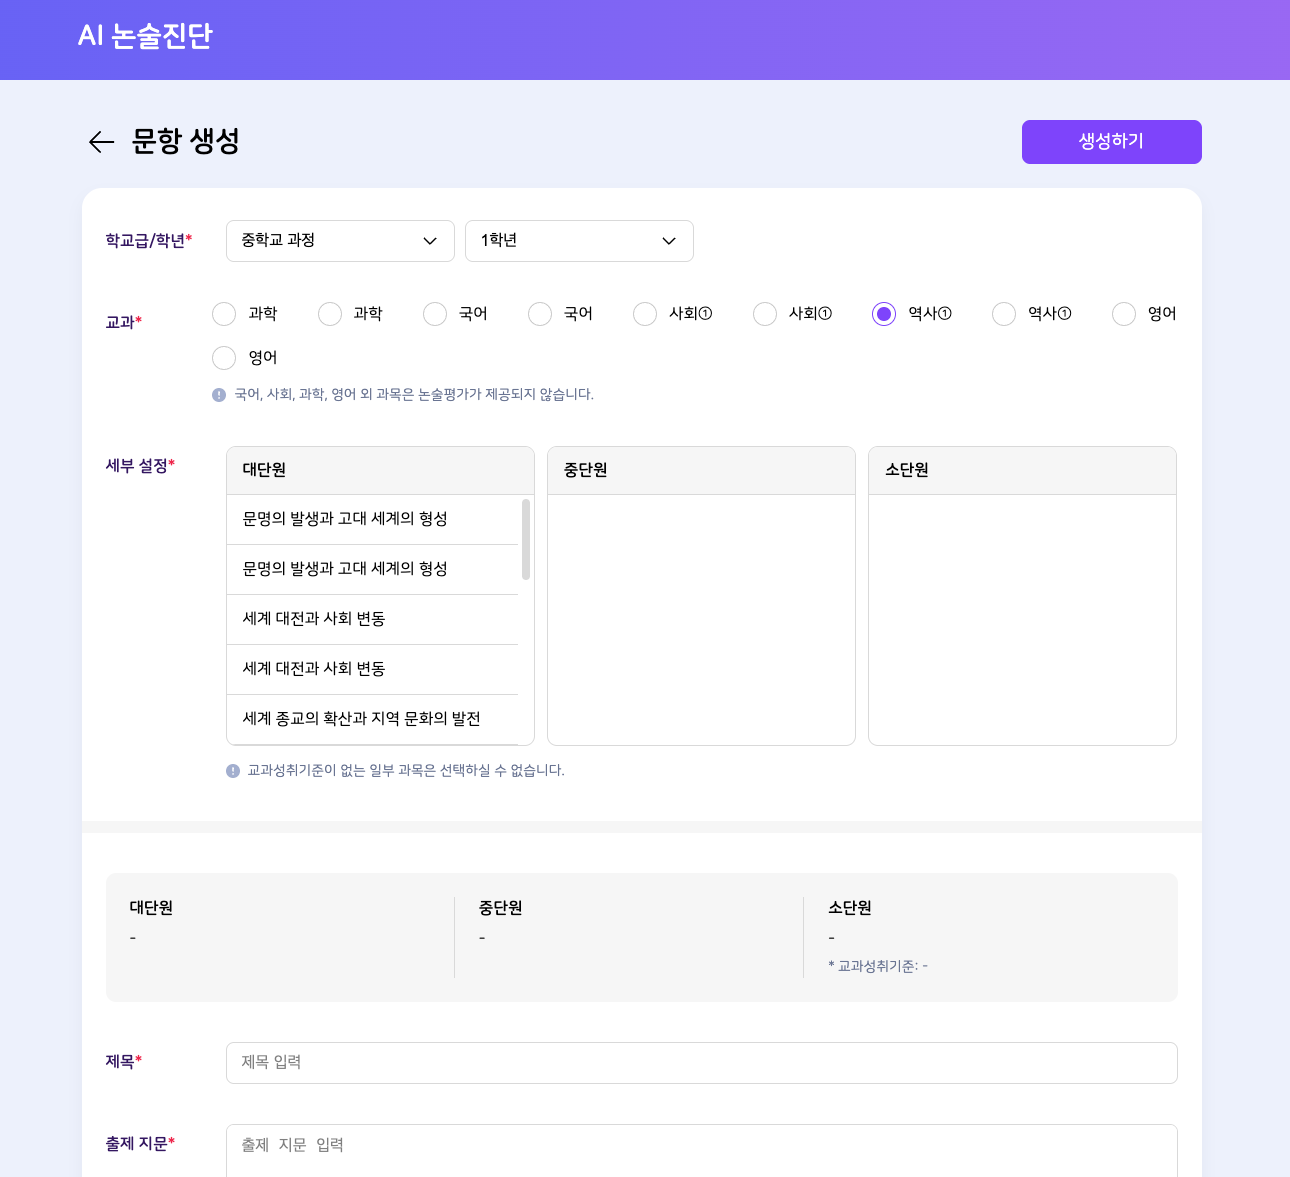
Task: Click the empty 중단원 list panel
Action: coord(701,619)
